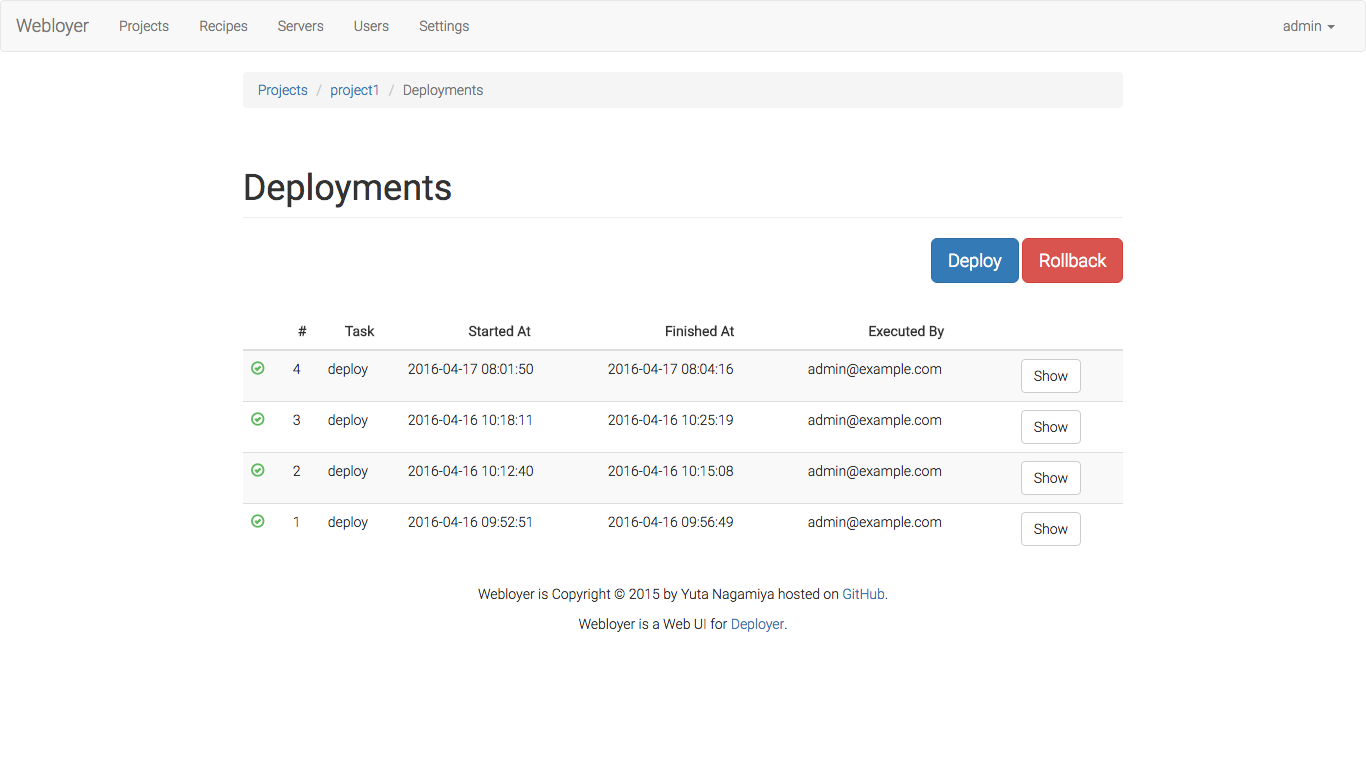
Task: Click admin@example.com in deployment 1 row
Action: pos(875,522)
